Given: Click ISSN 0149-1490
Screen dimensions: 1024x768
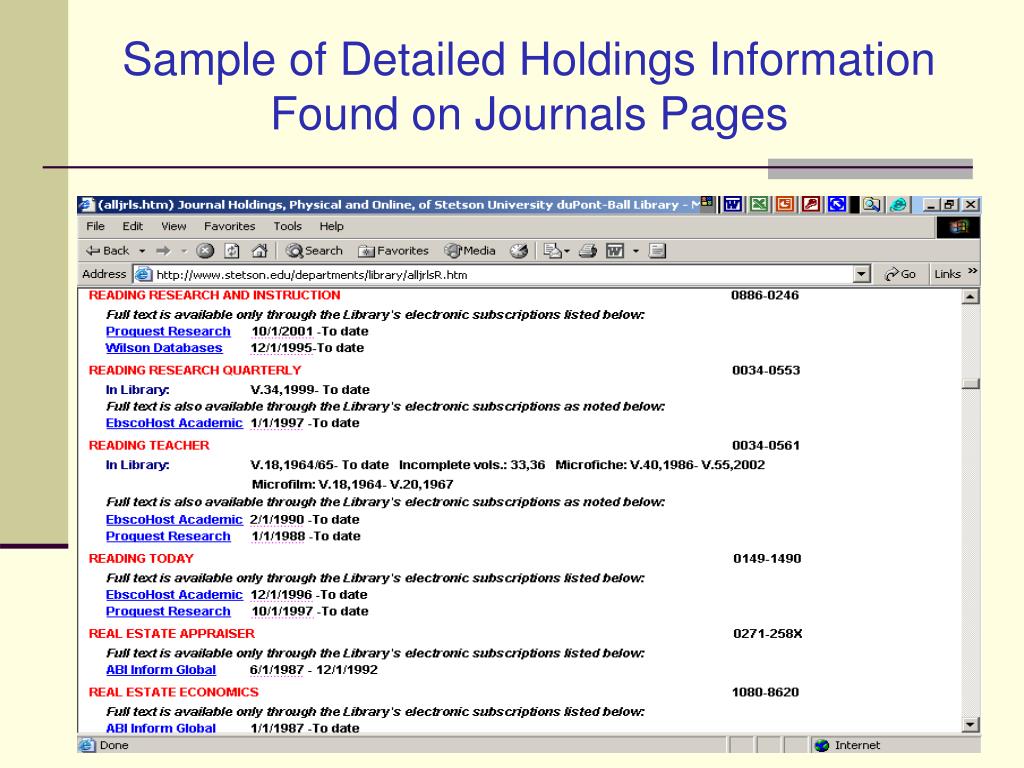Looking at the screenshot, I should [x=767, y=558].
